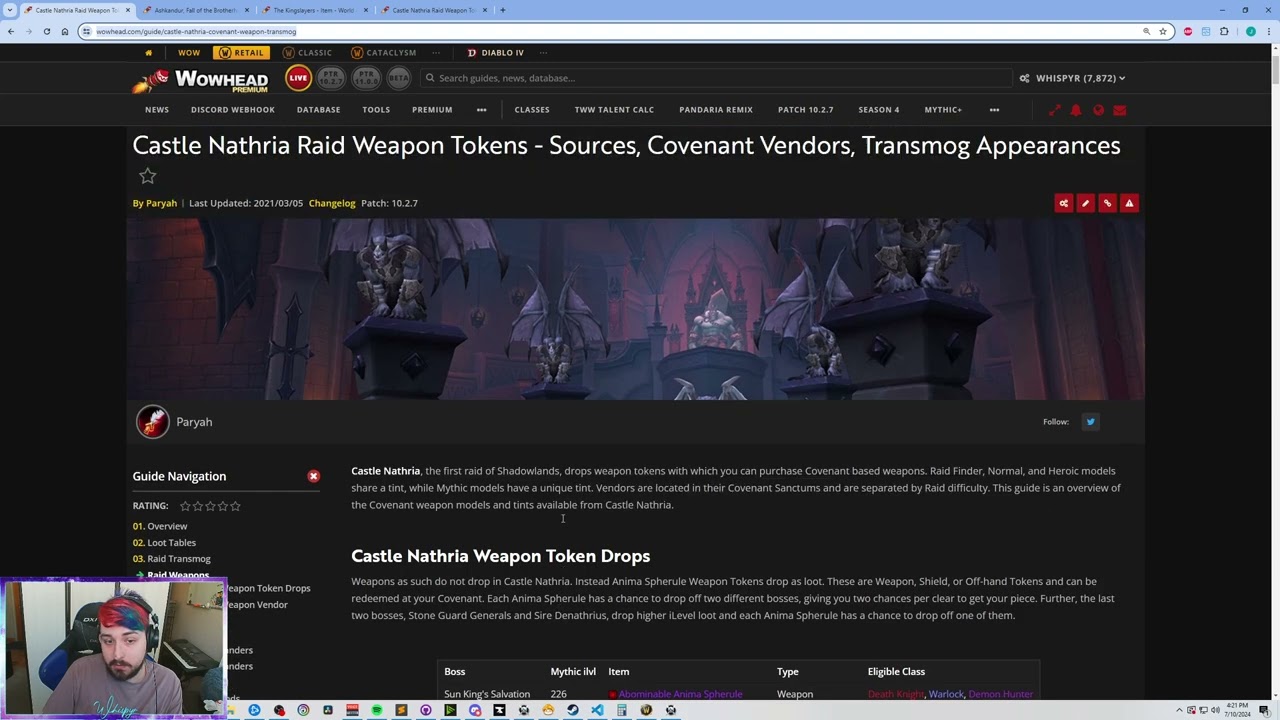Screen dimensions: 1280x720
Task: Select the WOW tab in top bar
Action: point(189,53)
